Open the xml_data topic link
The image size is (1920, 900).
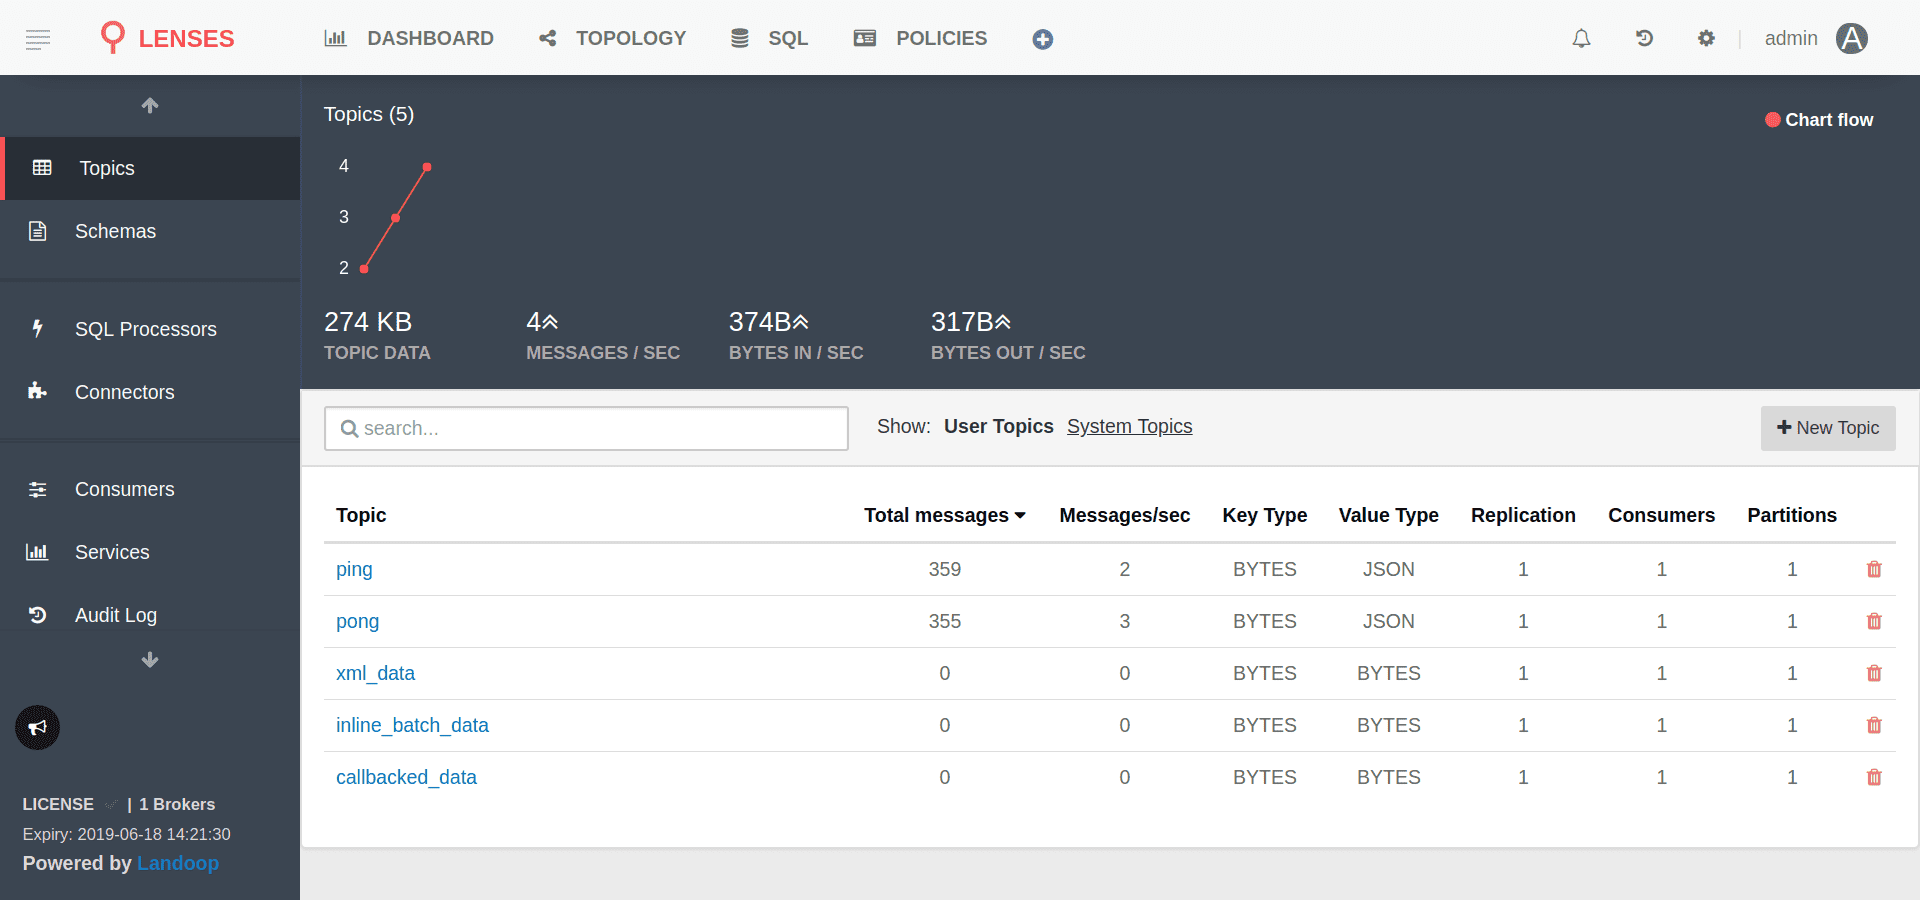[375, 673]
